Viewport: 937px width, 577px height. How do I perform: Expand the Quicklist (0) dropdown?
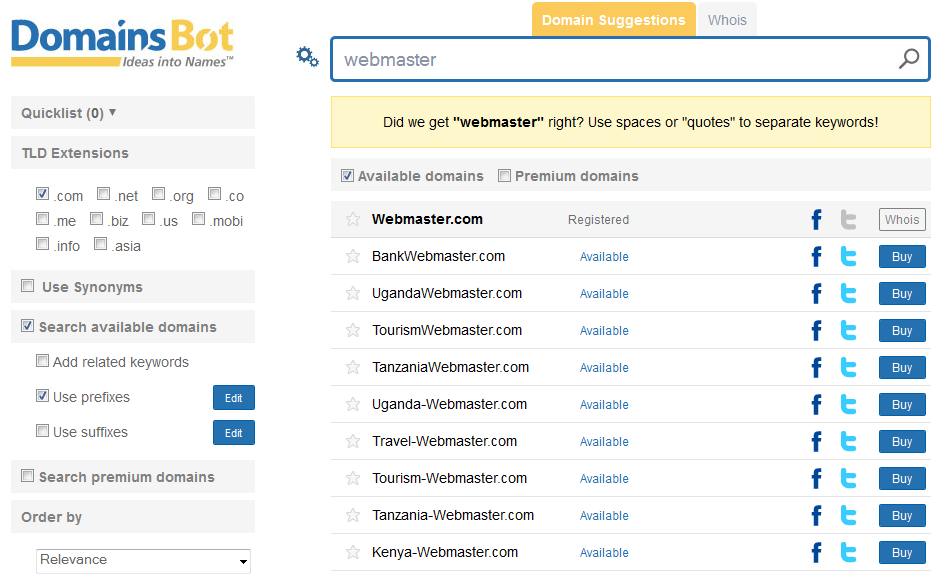[69, 113]
